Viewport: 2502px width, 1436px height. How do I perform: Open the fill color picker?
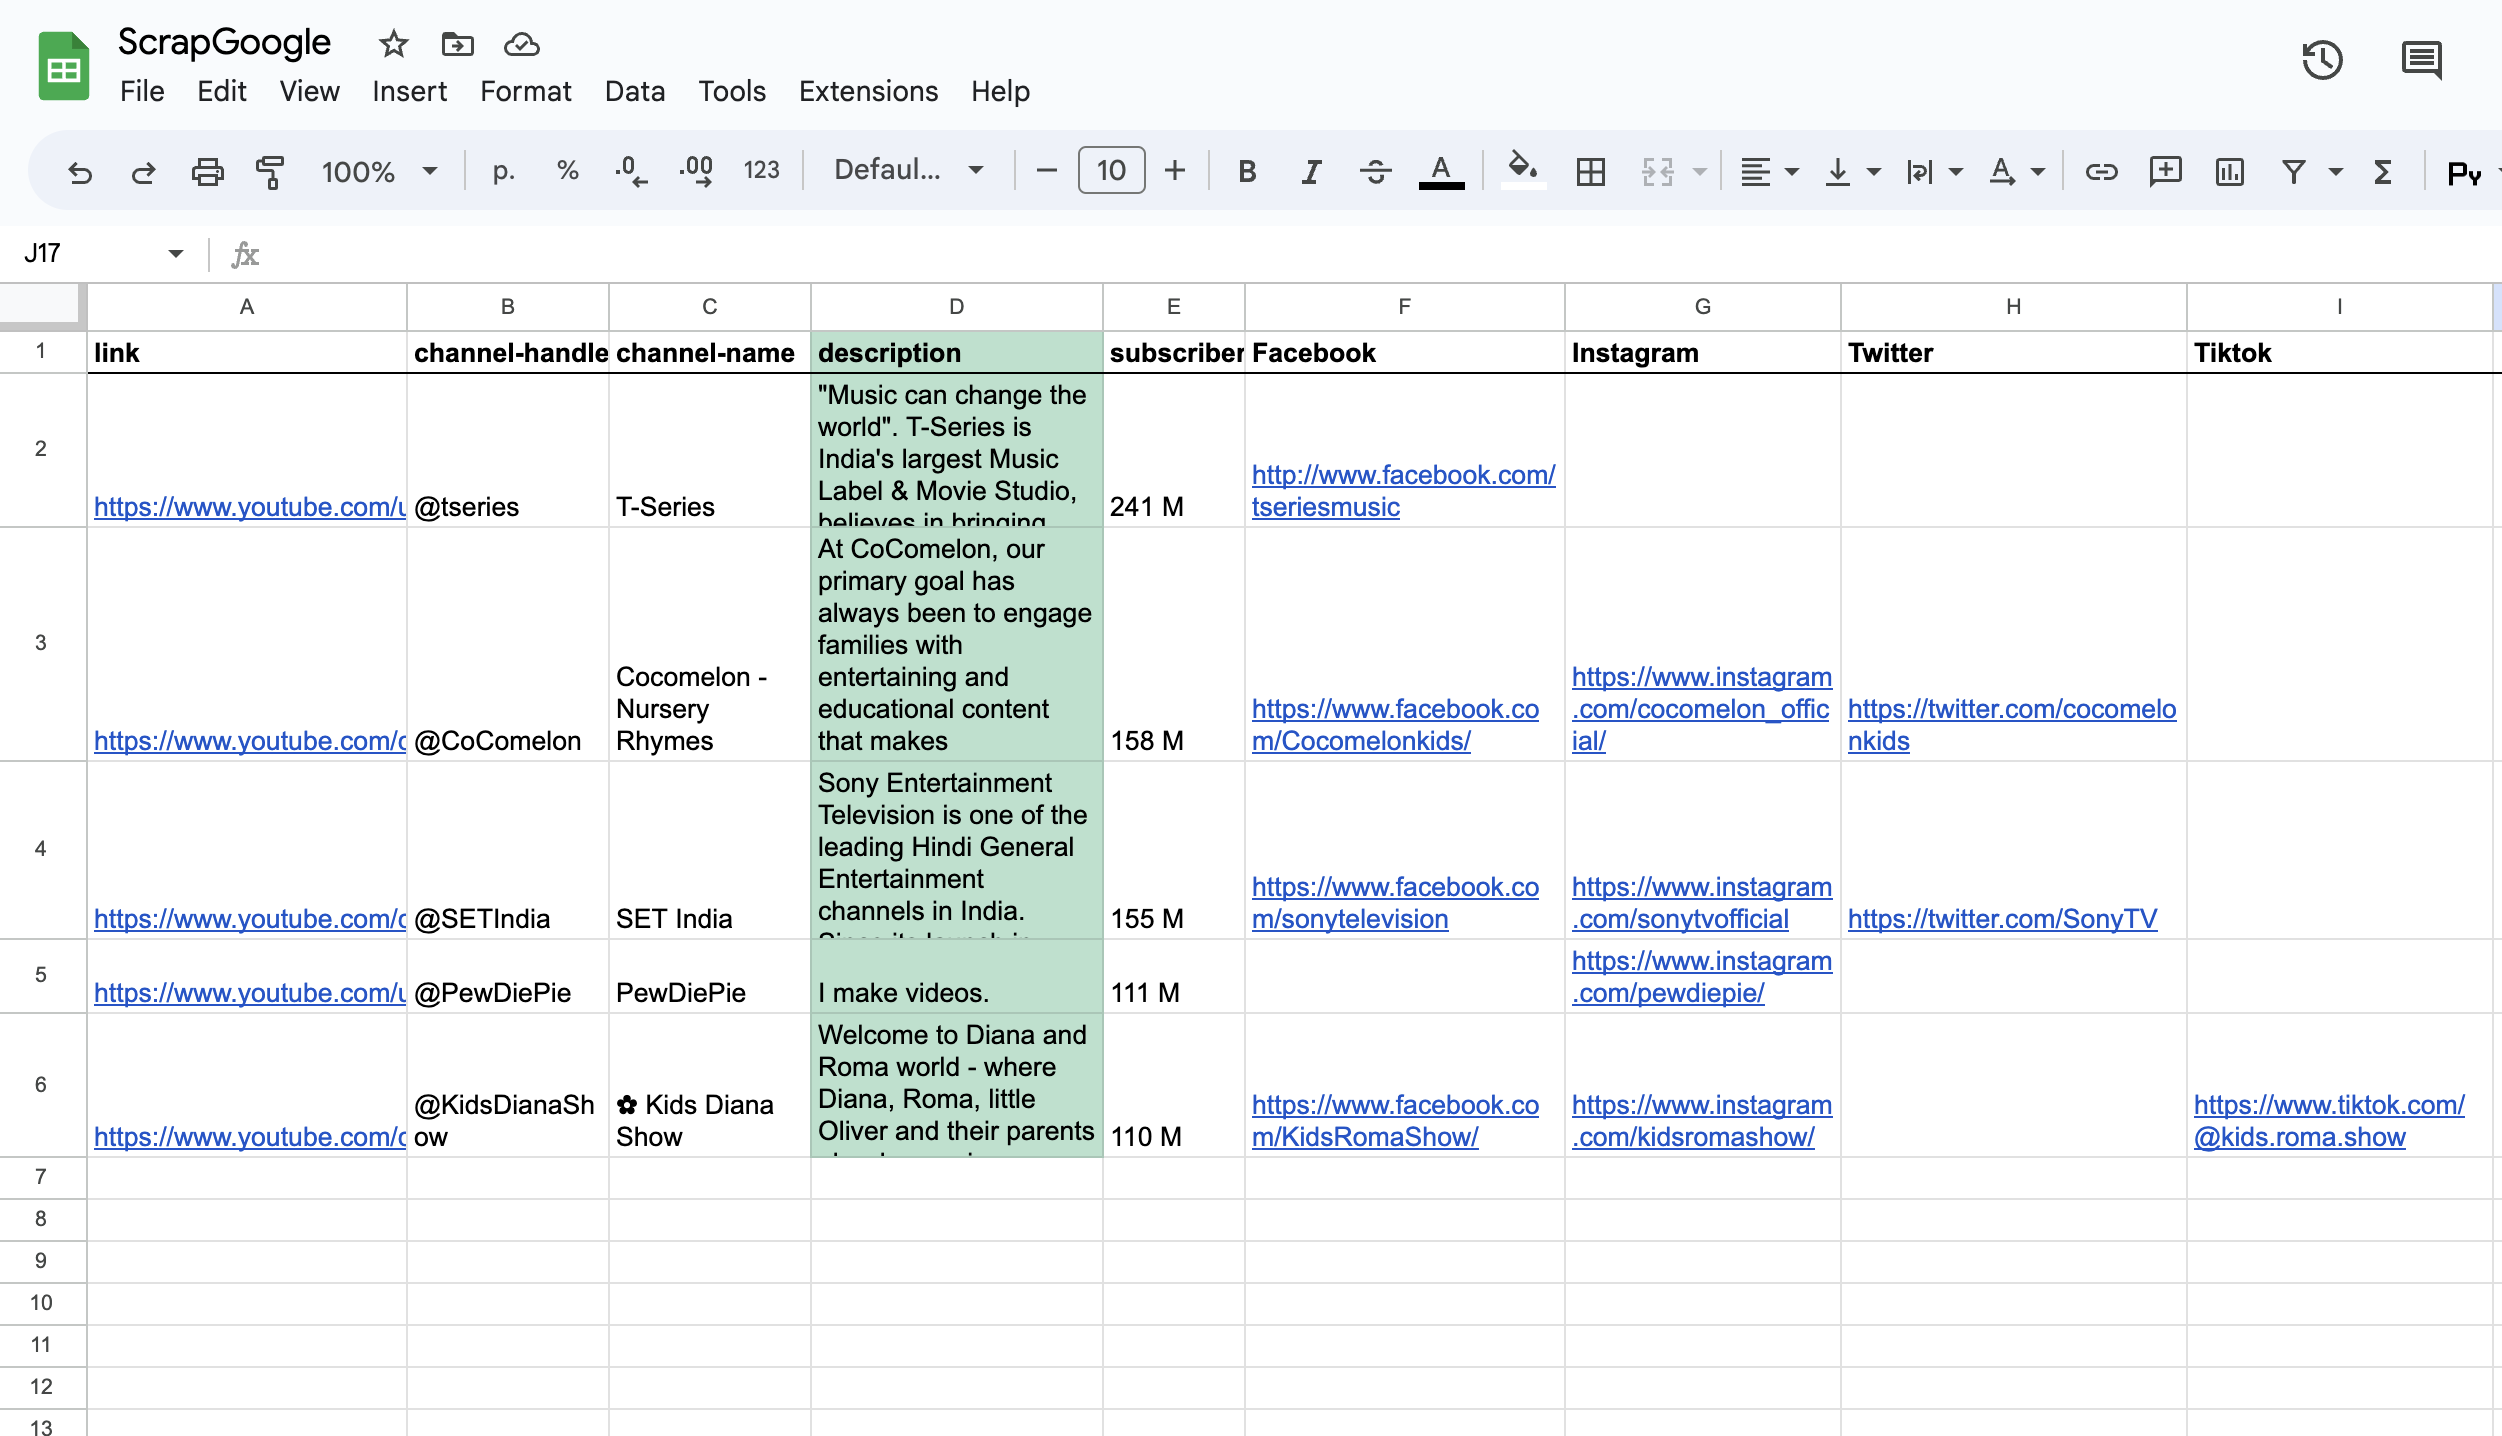coord(1522,170)
